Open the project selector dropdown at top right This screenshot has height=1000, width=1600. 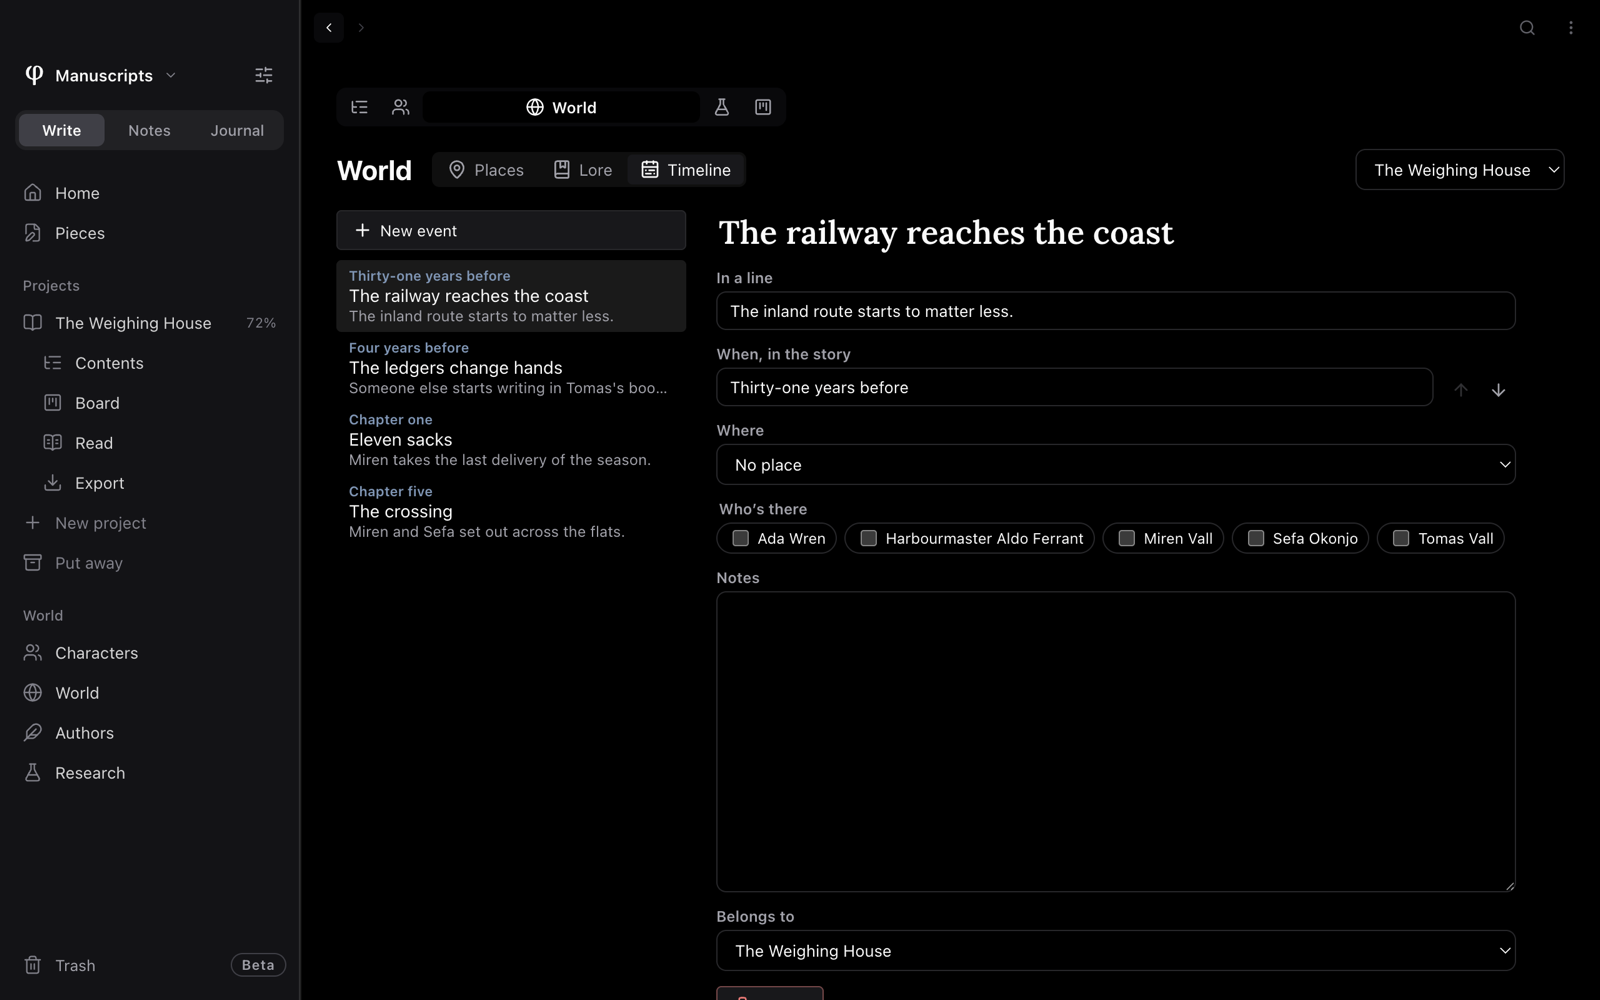click(1460, 170)
